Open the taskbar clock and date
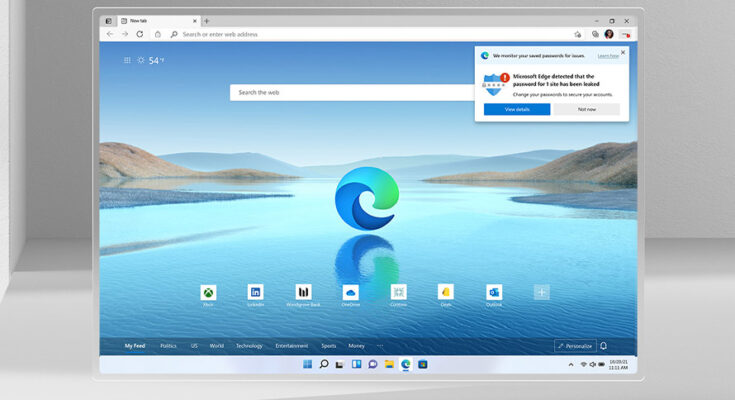735x400 pixels. tap(618, 365)
